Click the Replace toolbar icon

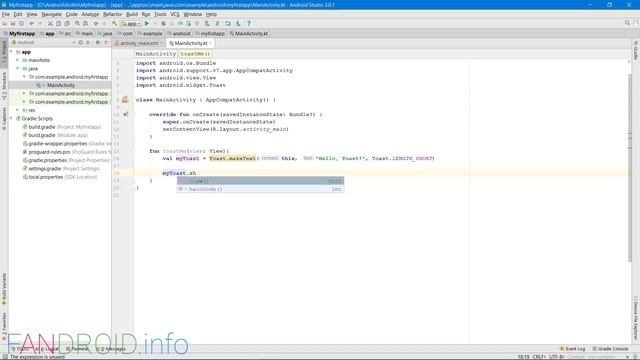[x=85, y=24]
